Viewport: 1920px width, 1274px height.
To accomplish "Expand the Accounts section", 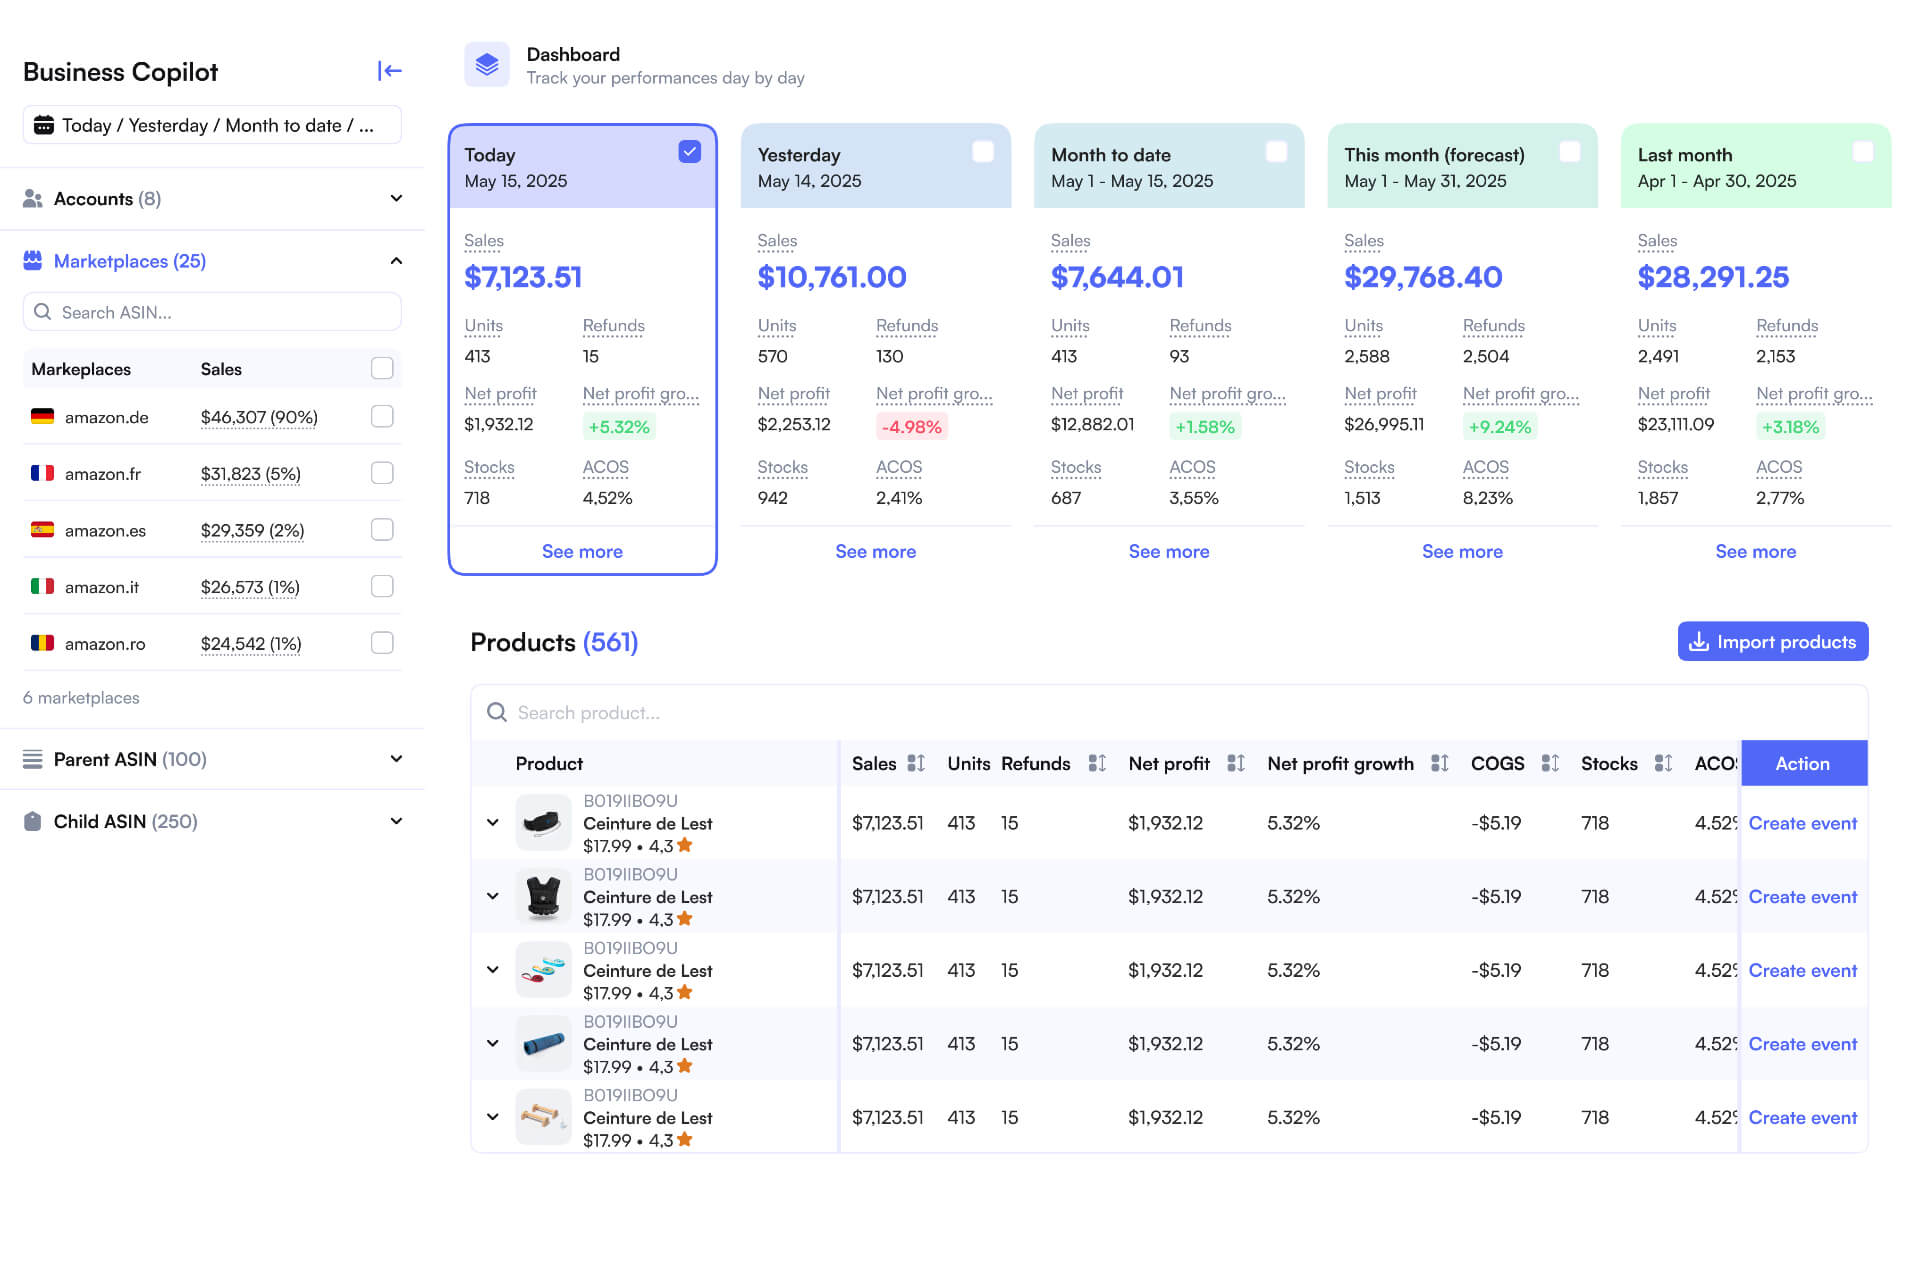I will click(396, 199).
